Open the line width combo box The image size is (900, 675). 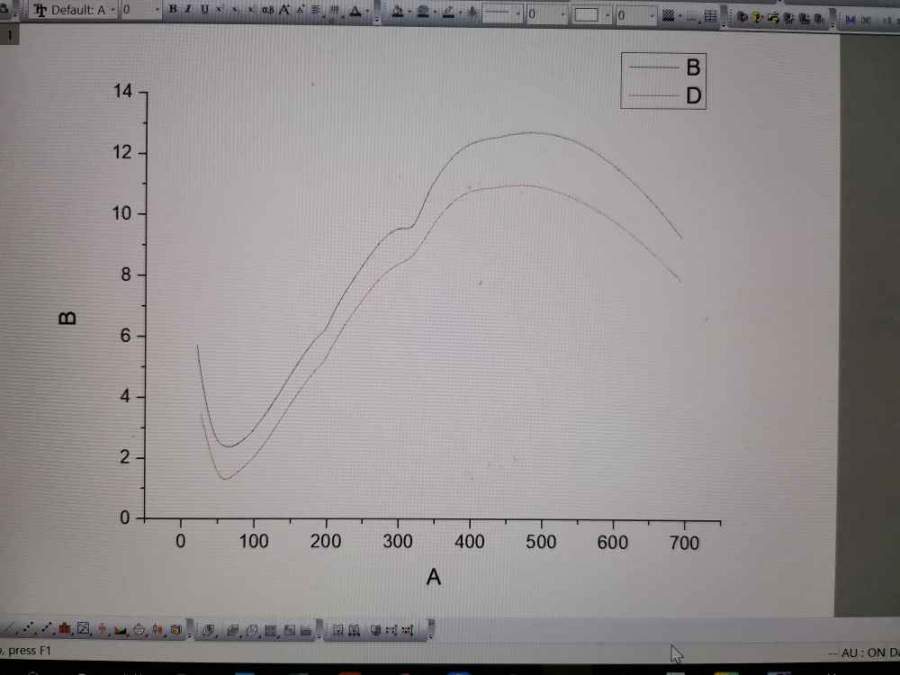click(546, 14)
